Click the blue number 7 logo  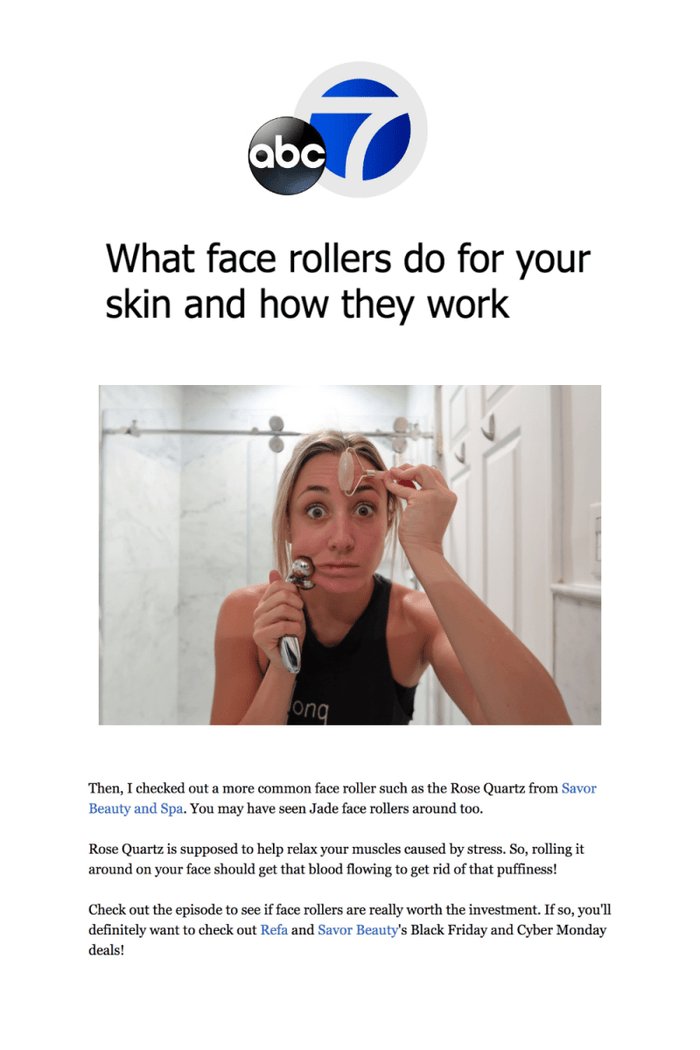[361, 129]
